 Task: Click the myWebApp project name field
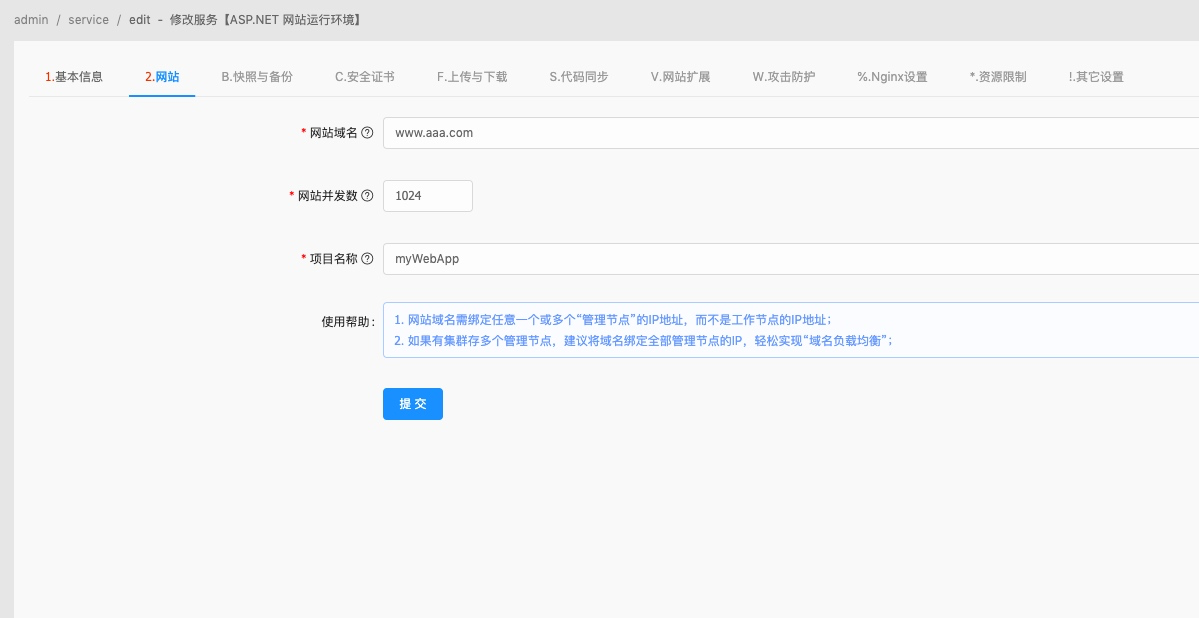coord(600,259)
